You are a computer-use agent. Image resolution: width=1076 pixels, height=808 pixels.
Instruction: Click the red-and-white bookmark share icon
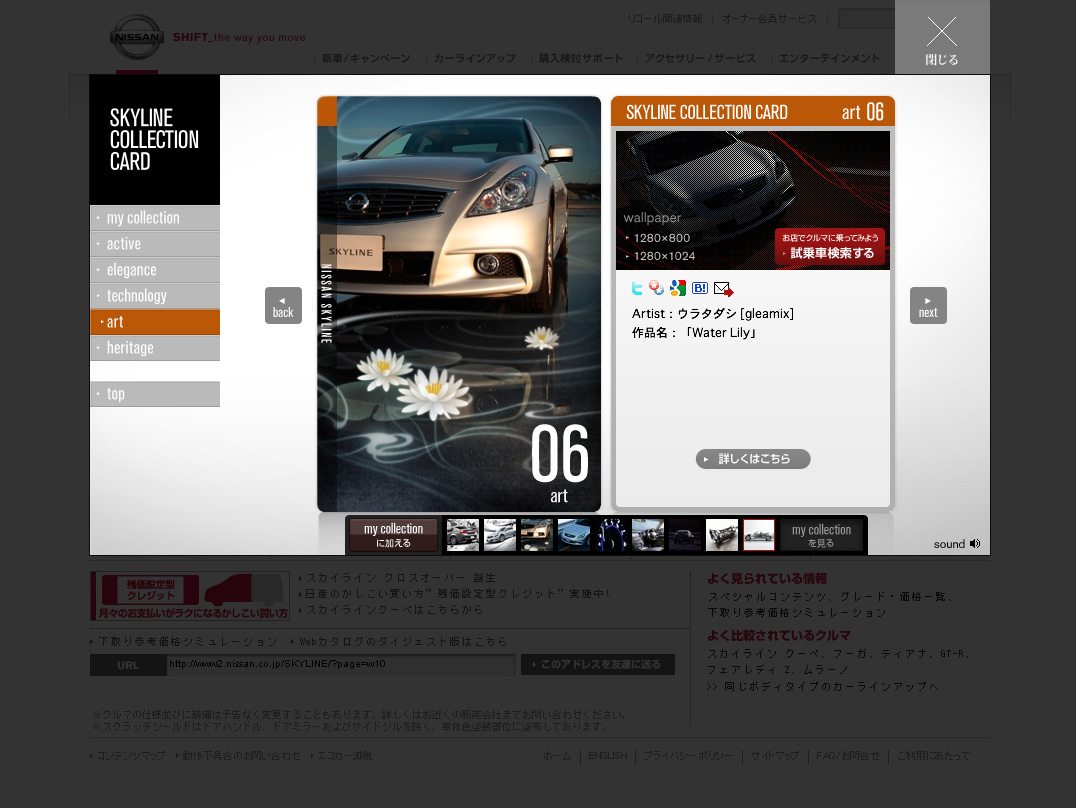[657, 288]
